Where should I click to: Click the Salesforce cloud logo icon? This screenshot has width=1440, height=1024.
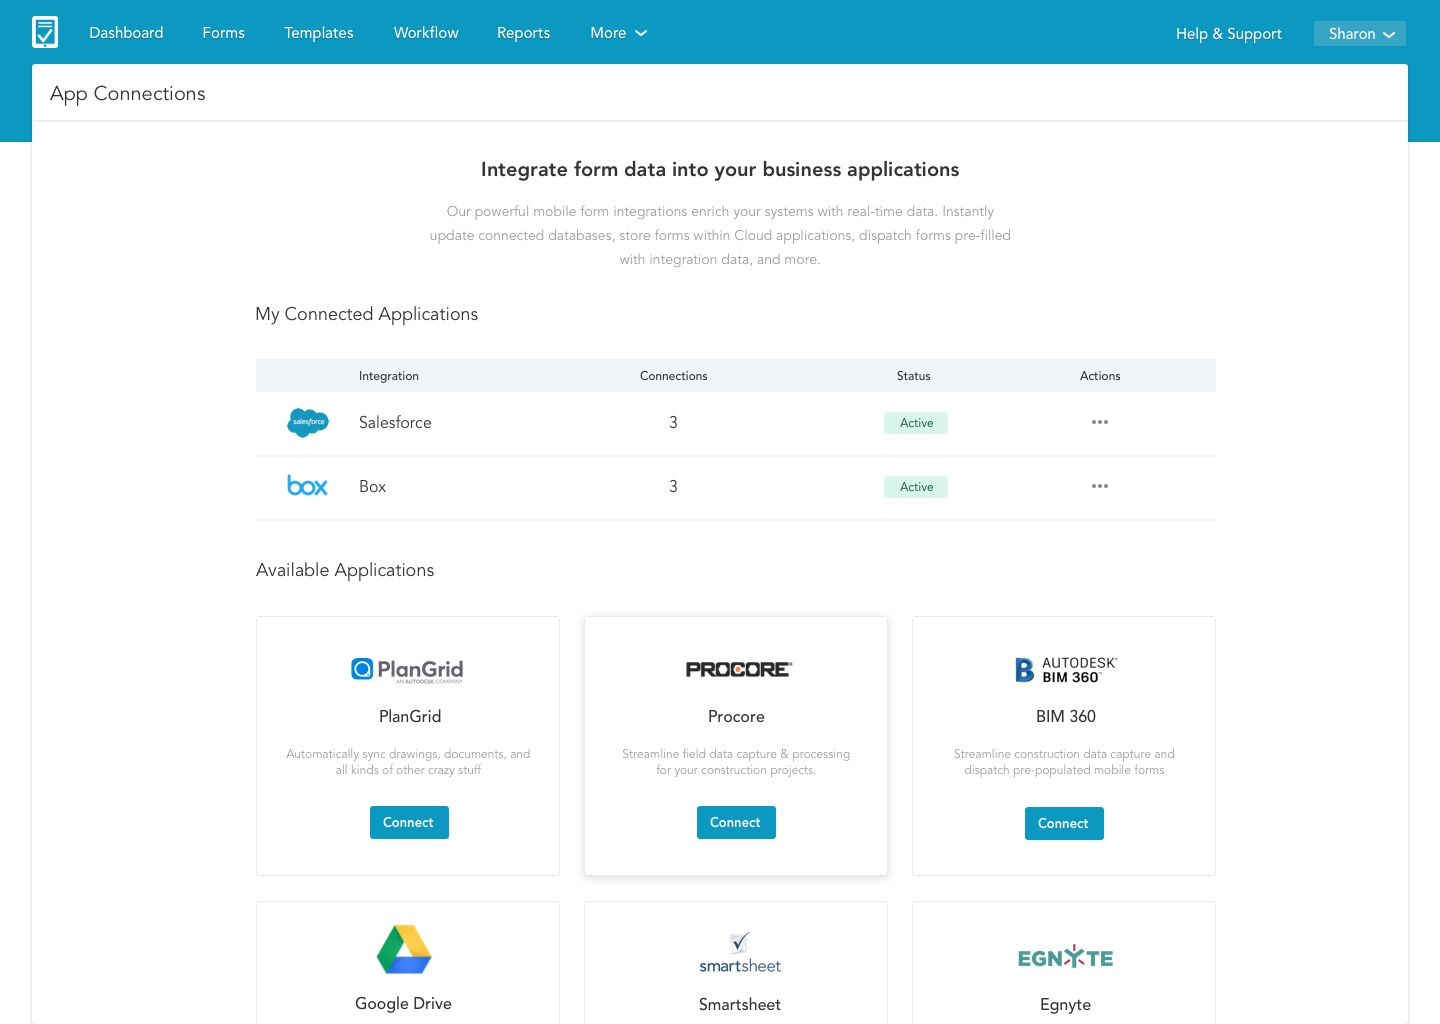(x=307, y=423)
